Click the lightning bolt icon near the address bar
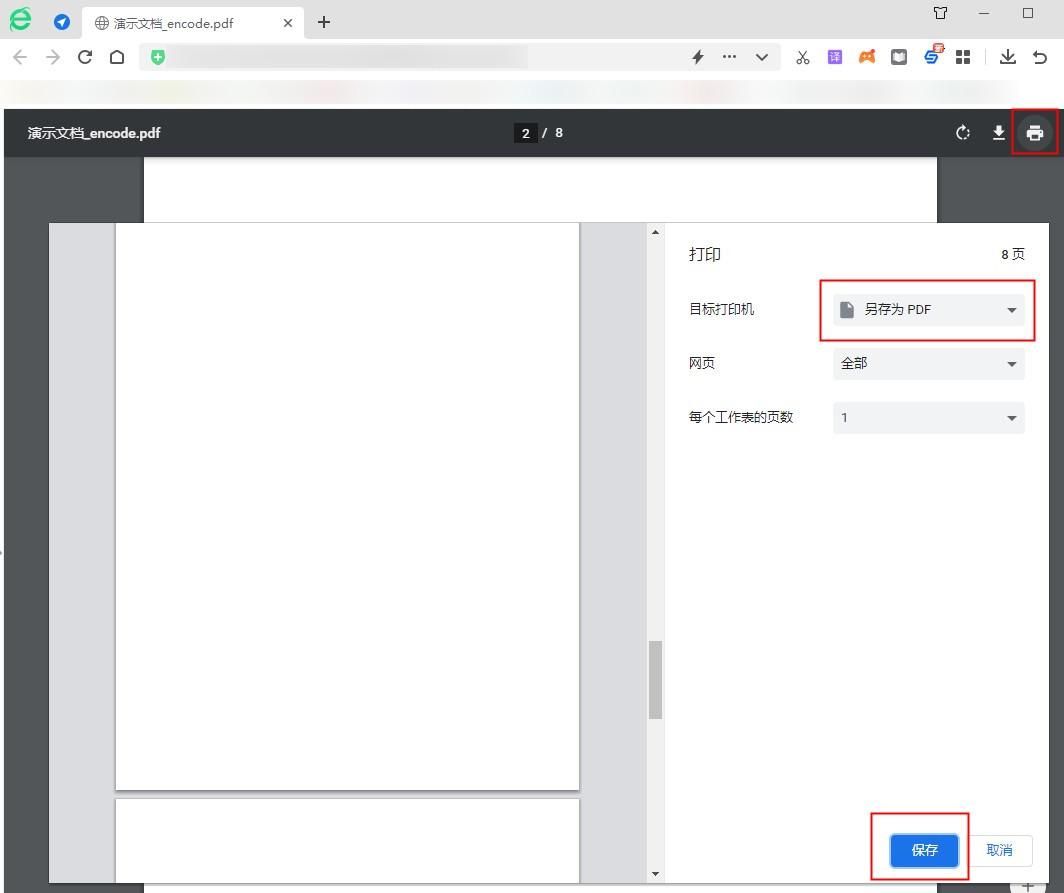This screenshot has height=893, width=1064. tap(698, 57)
